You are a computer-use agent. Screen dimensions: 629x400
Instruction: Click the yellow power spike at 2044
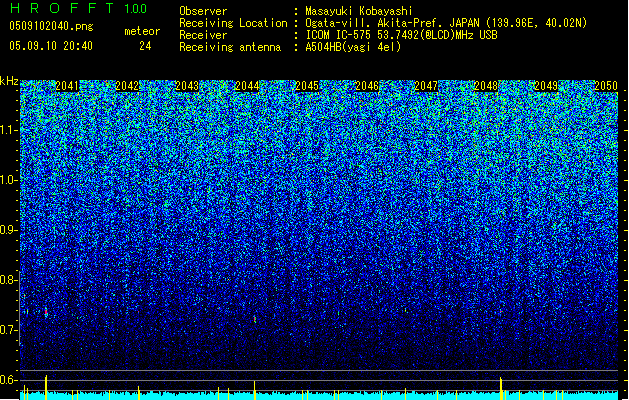254,390
